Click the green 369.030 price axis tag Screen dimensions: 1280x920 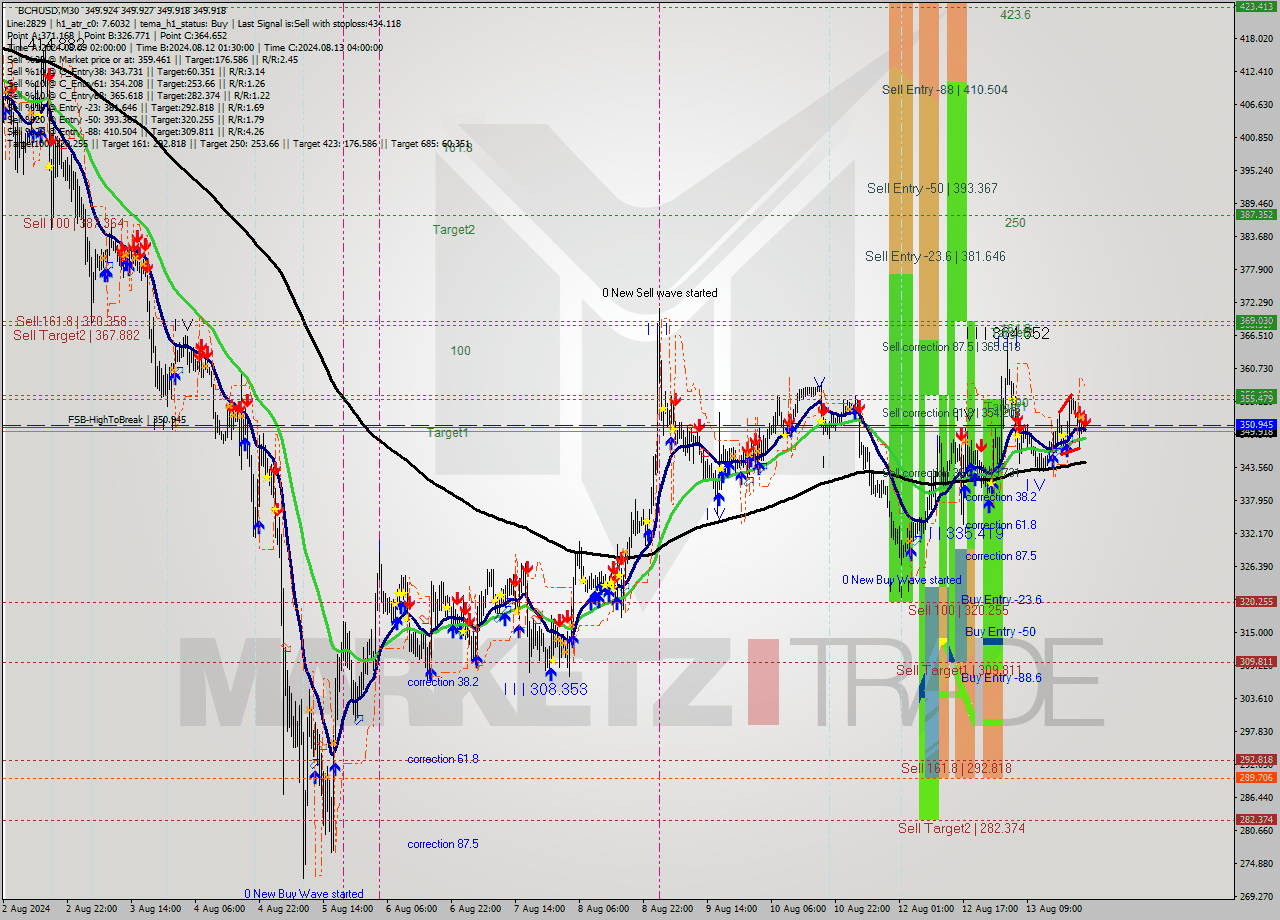tap(1256, 321)
